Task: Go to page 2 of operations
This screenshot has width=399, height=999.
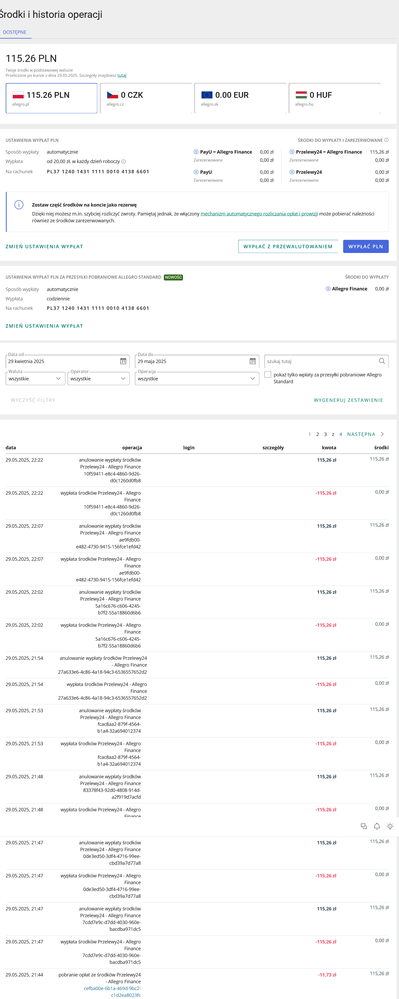Action: pyautogui.click(x=317, y=434)
